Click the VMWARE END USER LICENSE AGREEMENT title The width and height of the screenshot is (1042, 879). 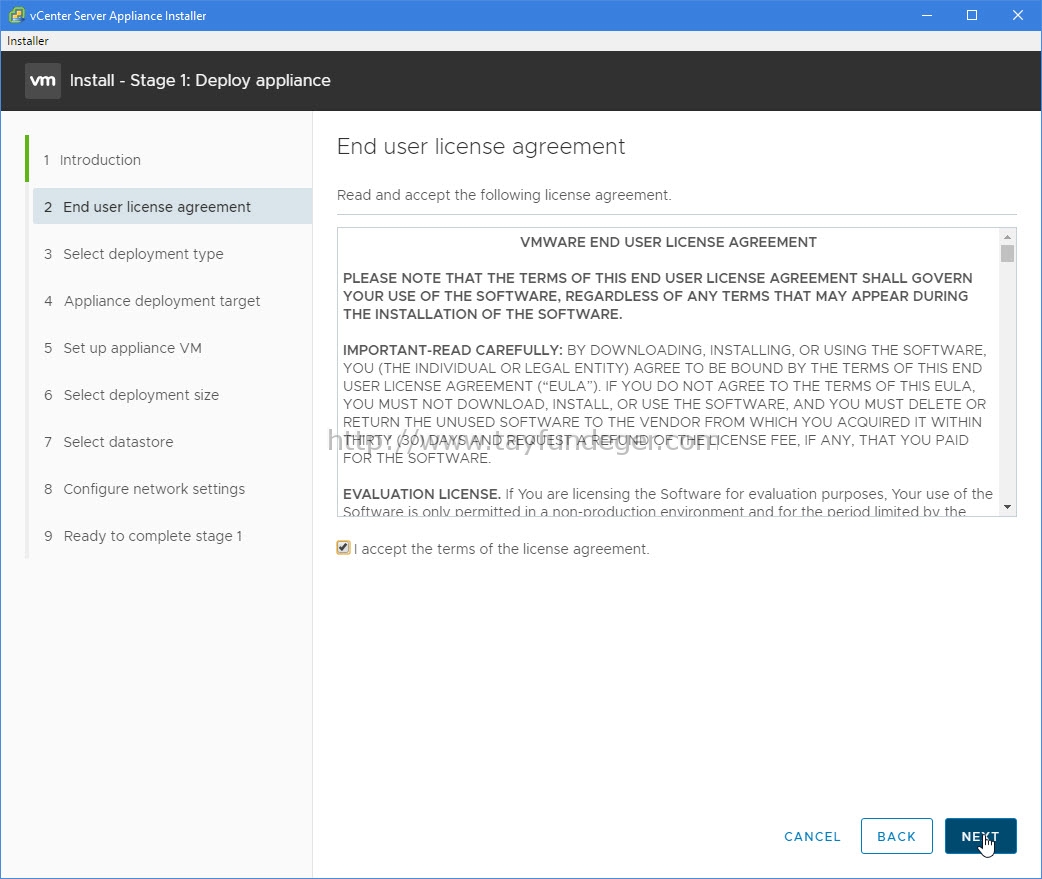pos(669,242)
